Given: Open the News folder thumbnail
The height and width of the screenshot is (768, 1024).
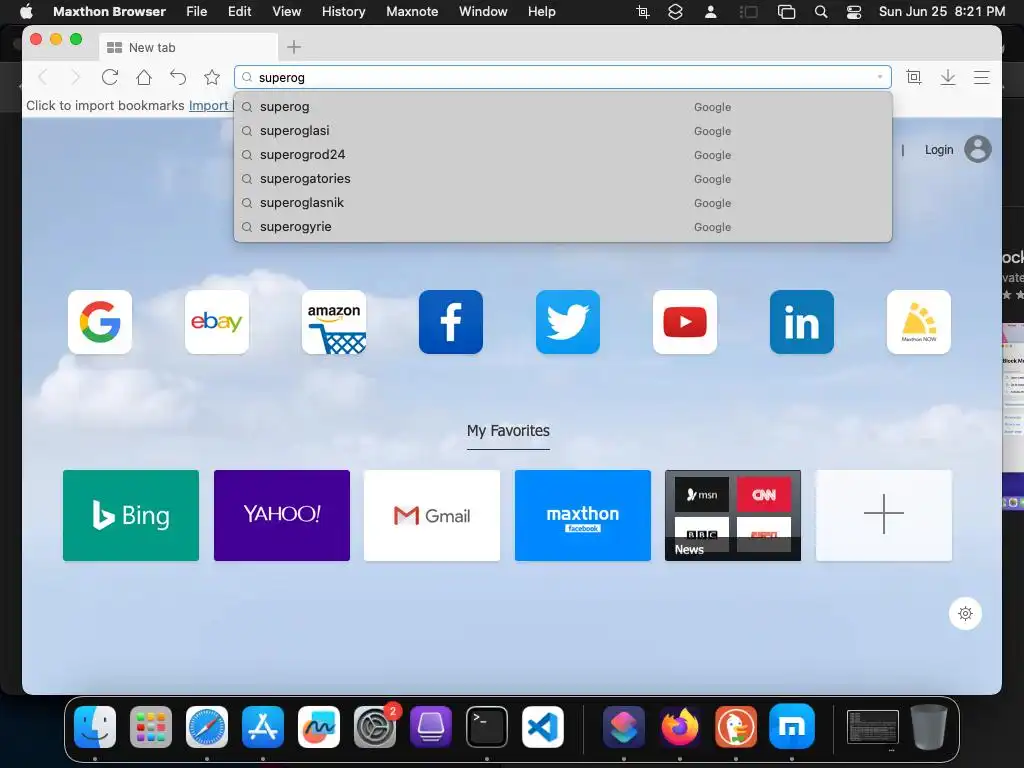Looking at the screenshot, I should [x=733, y=515].
